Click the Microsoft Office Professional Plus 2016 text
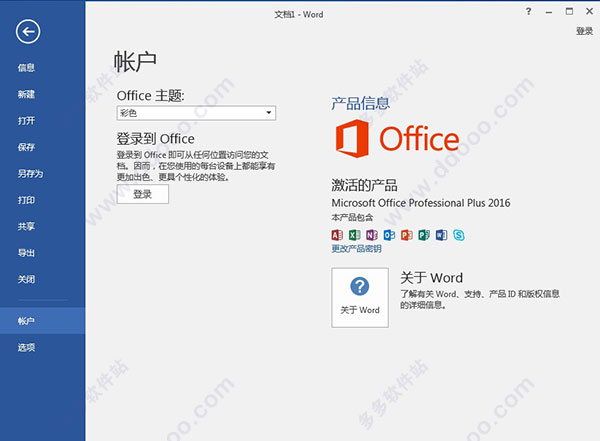The height and width of the screenshot is (441, 600). [x=421, y=203]
